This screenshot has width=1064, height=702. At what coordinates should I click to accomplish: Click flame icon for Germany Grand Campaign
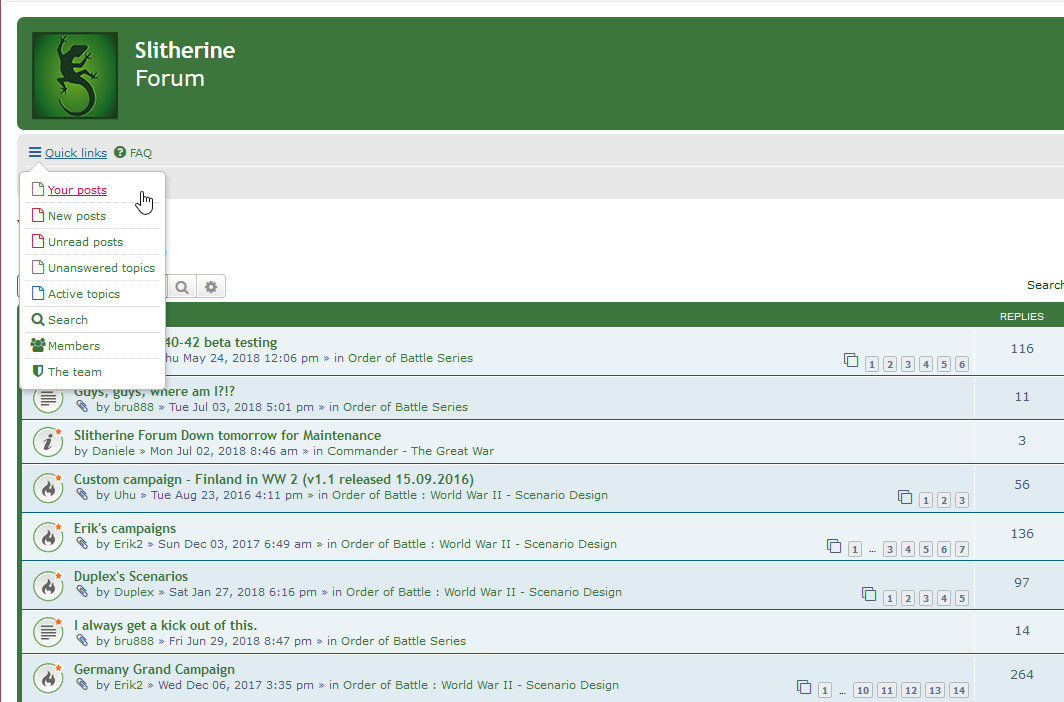48,677
